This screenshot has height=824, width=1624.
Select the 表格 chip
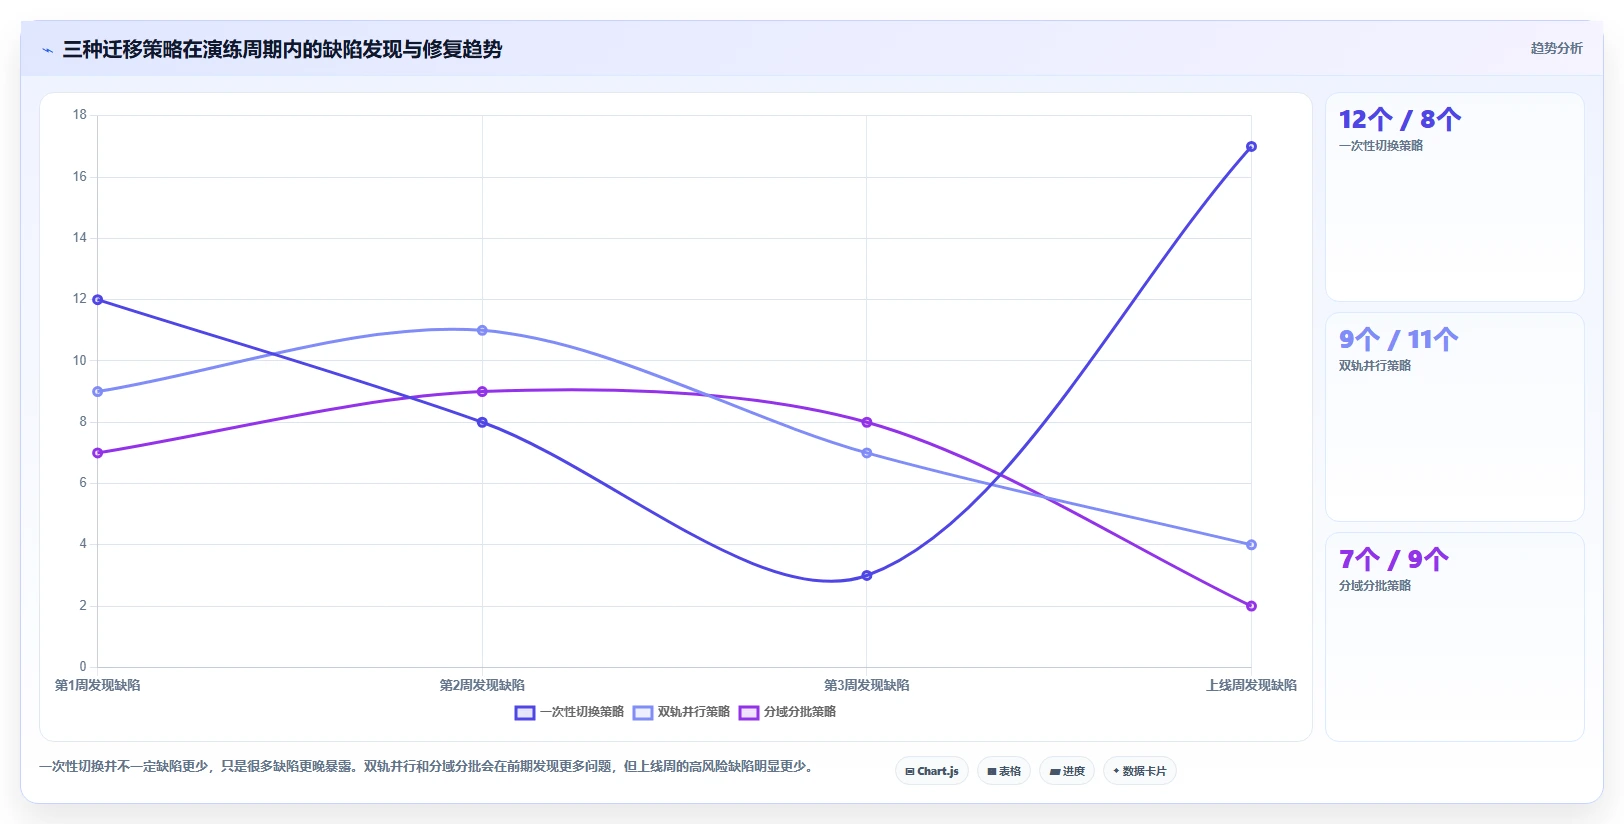point(1003,771)
